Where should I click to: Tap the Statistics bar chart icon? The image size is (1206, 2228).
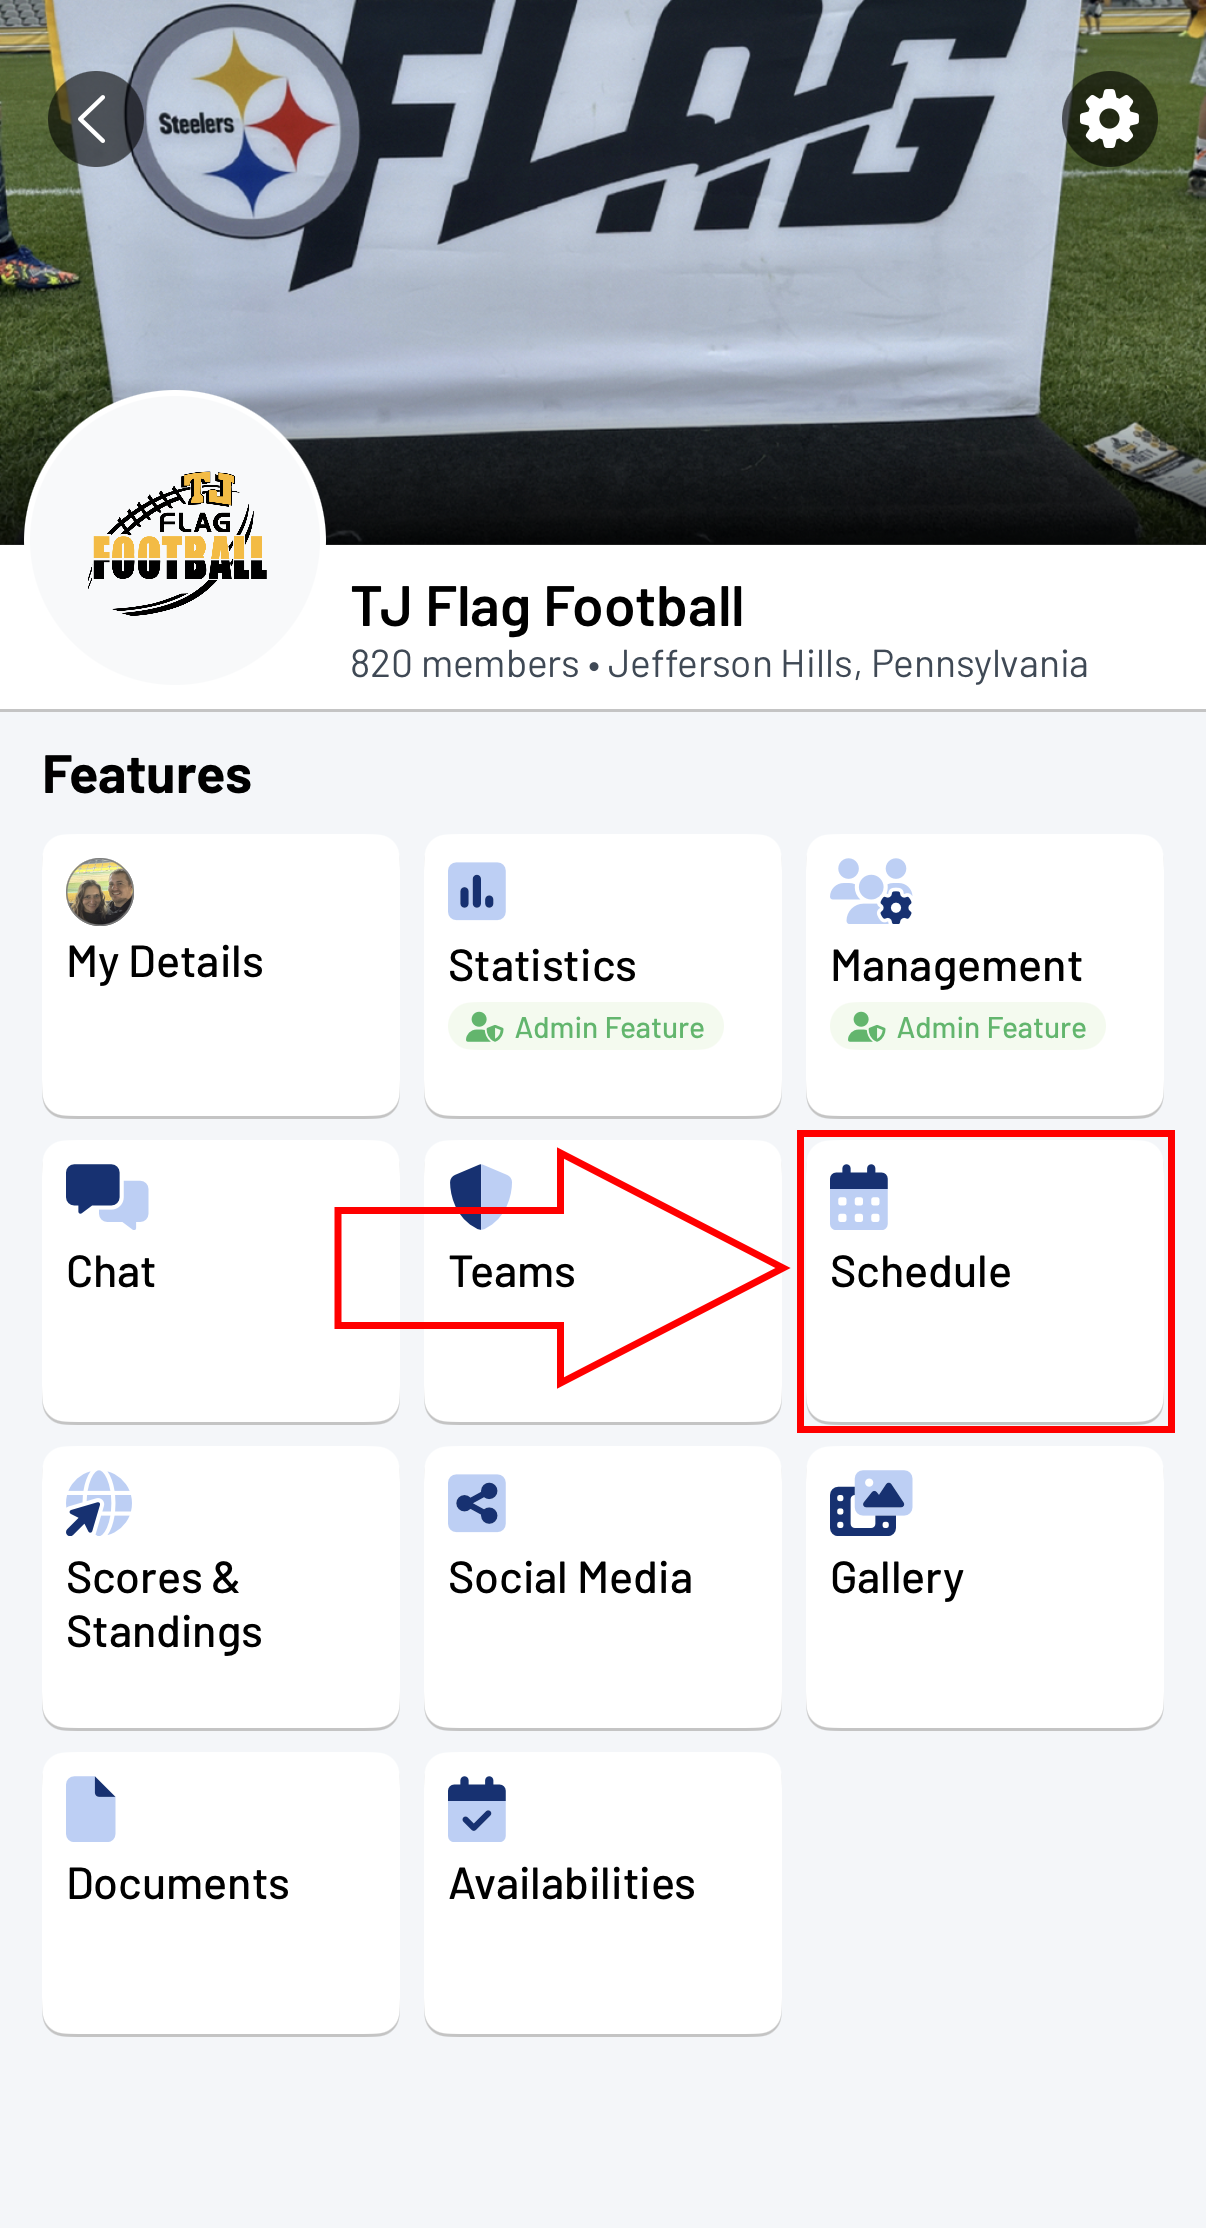coord(477,891)
